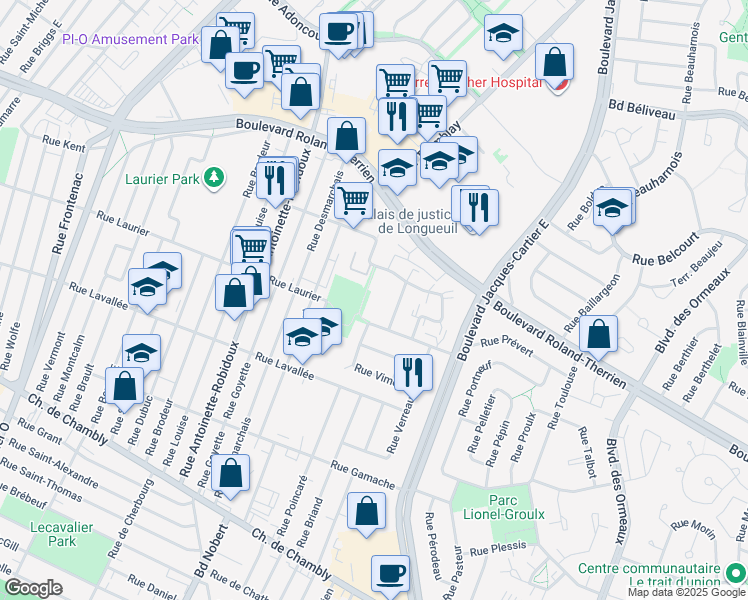Click the Laurier Park green tree pin
Screen dimensions: 748x600
214,178
